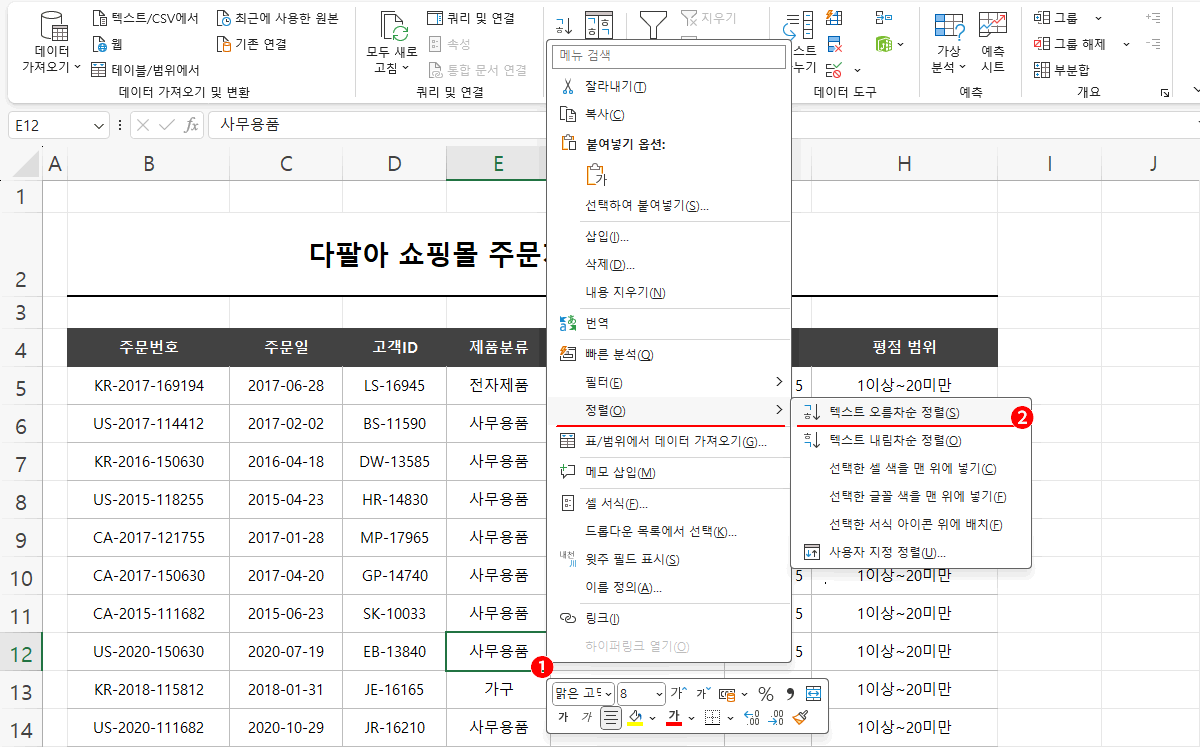Open Paste Special (선택하여 붙여넣기)
Viewport: 1200px width, 747px height.
[x=671, y=206]
